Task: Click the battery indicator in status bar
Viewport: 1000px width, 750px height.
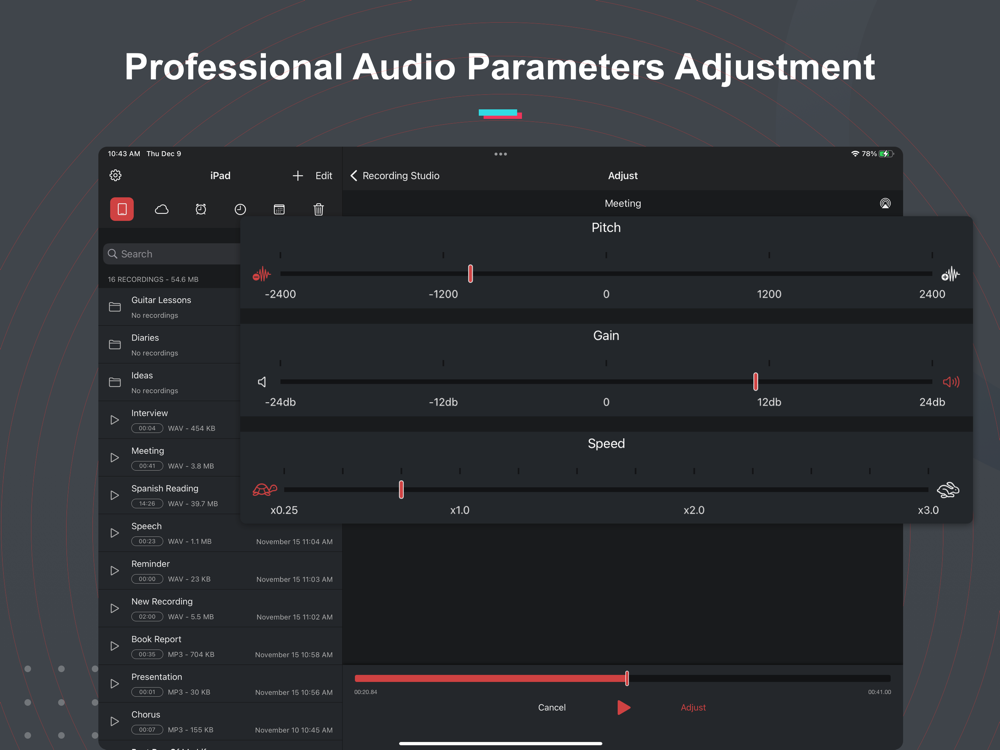Action: (x=886, y=154)
